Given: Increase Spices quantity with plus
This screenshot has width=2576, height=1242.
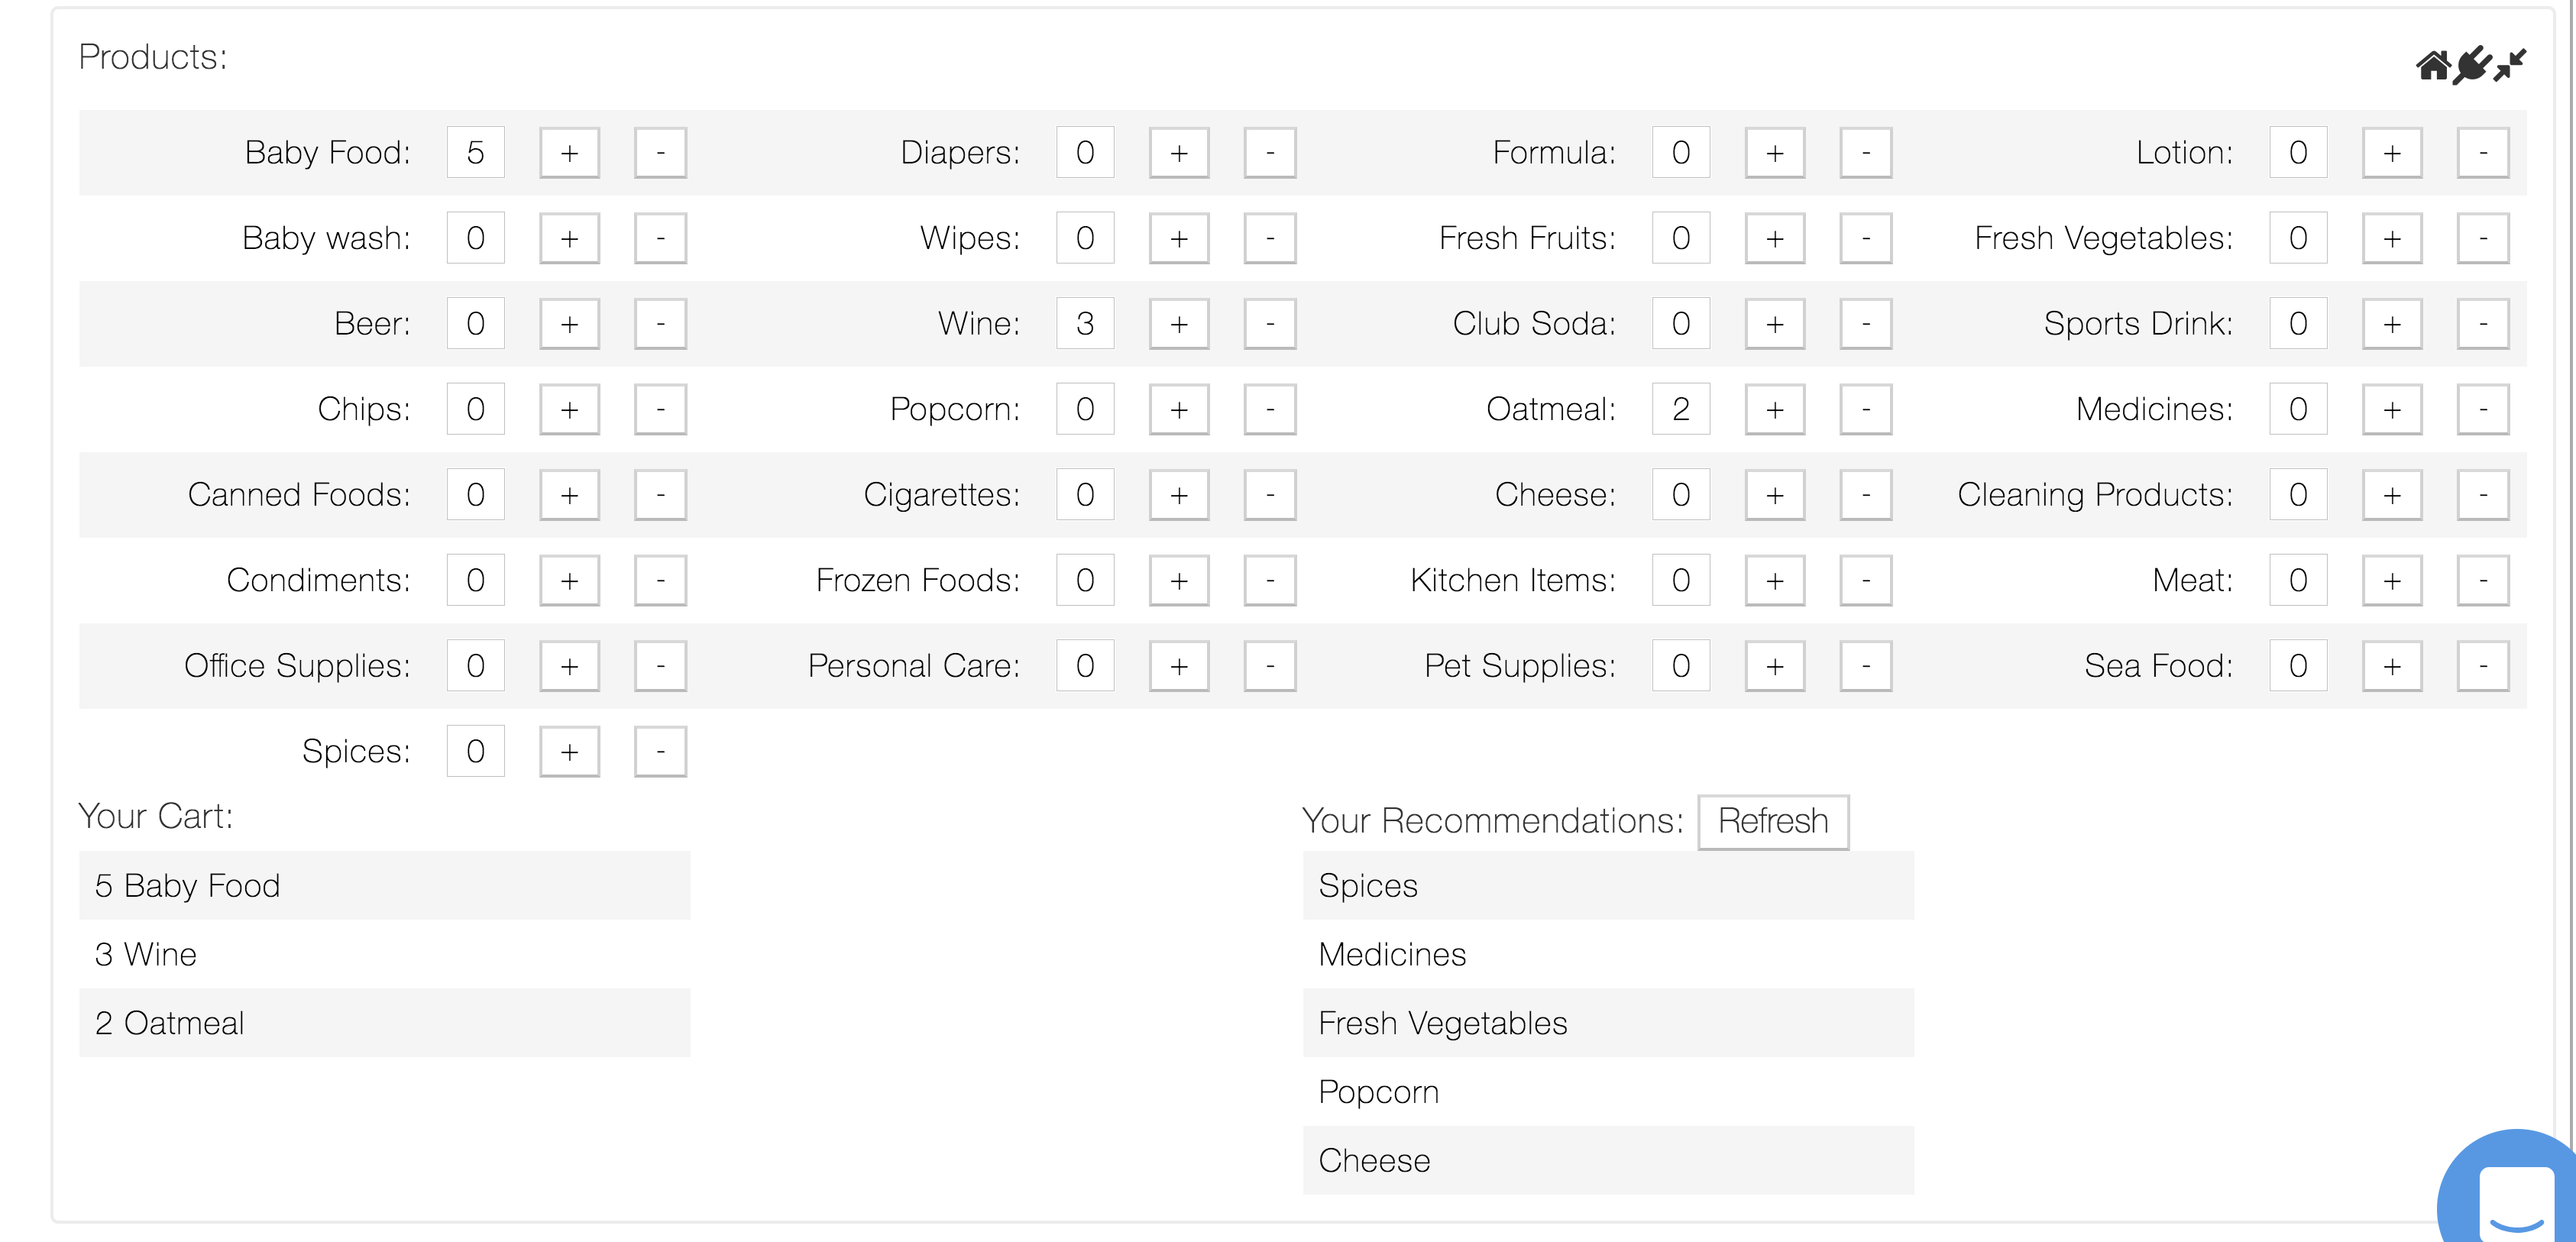Looking at the screenshot, I should [x=569, y=751].
